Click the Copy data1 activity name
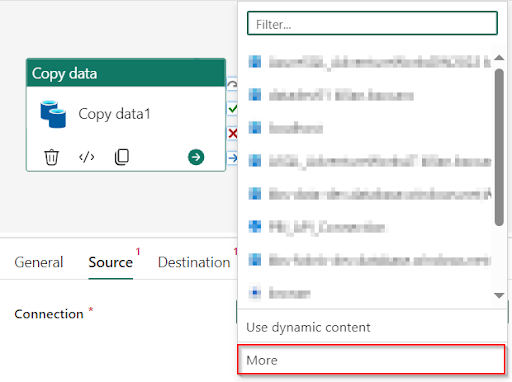 (114, 114)
